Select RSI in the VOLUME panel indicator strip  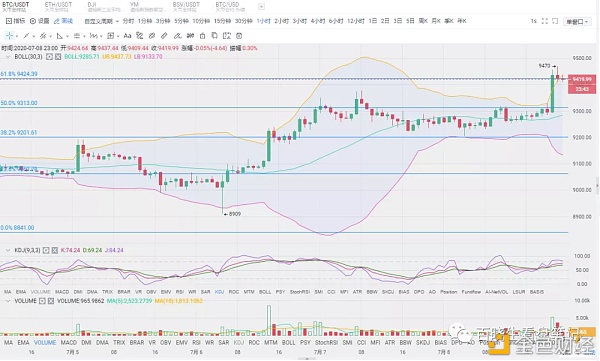click(196, 343)
